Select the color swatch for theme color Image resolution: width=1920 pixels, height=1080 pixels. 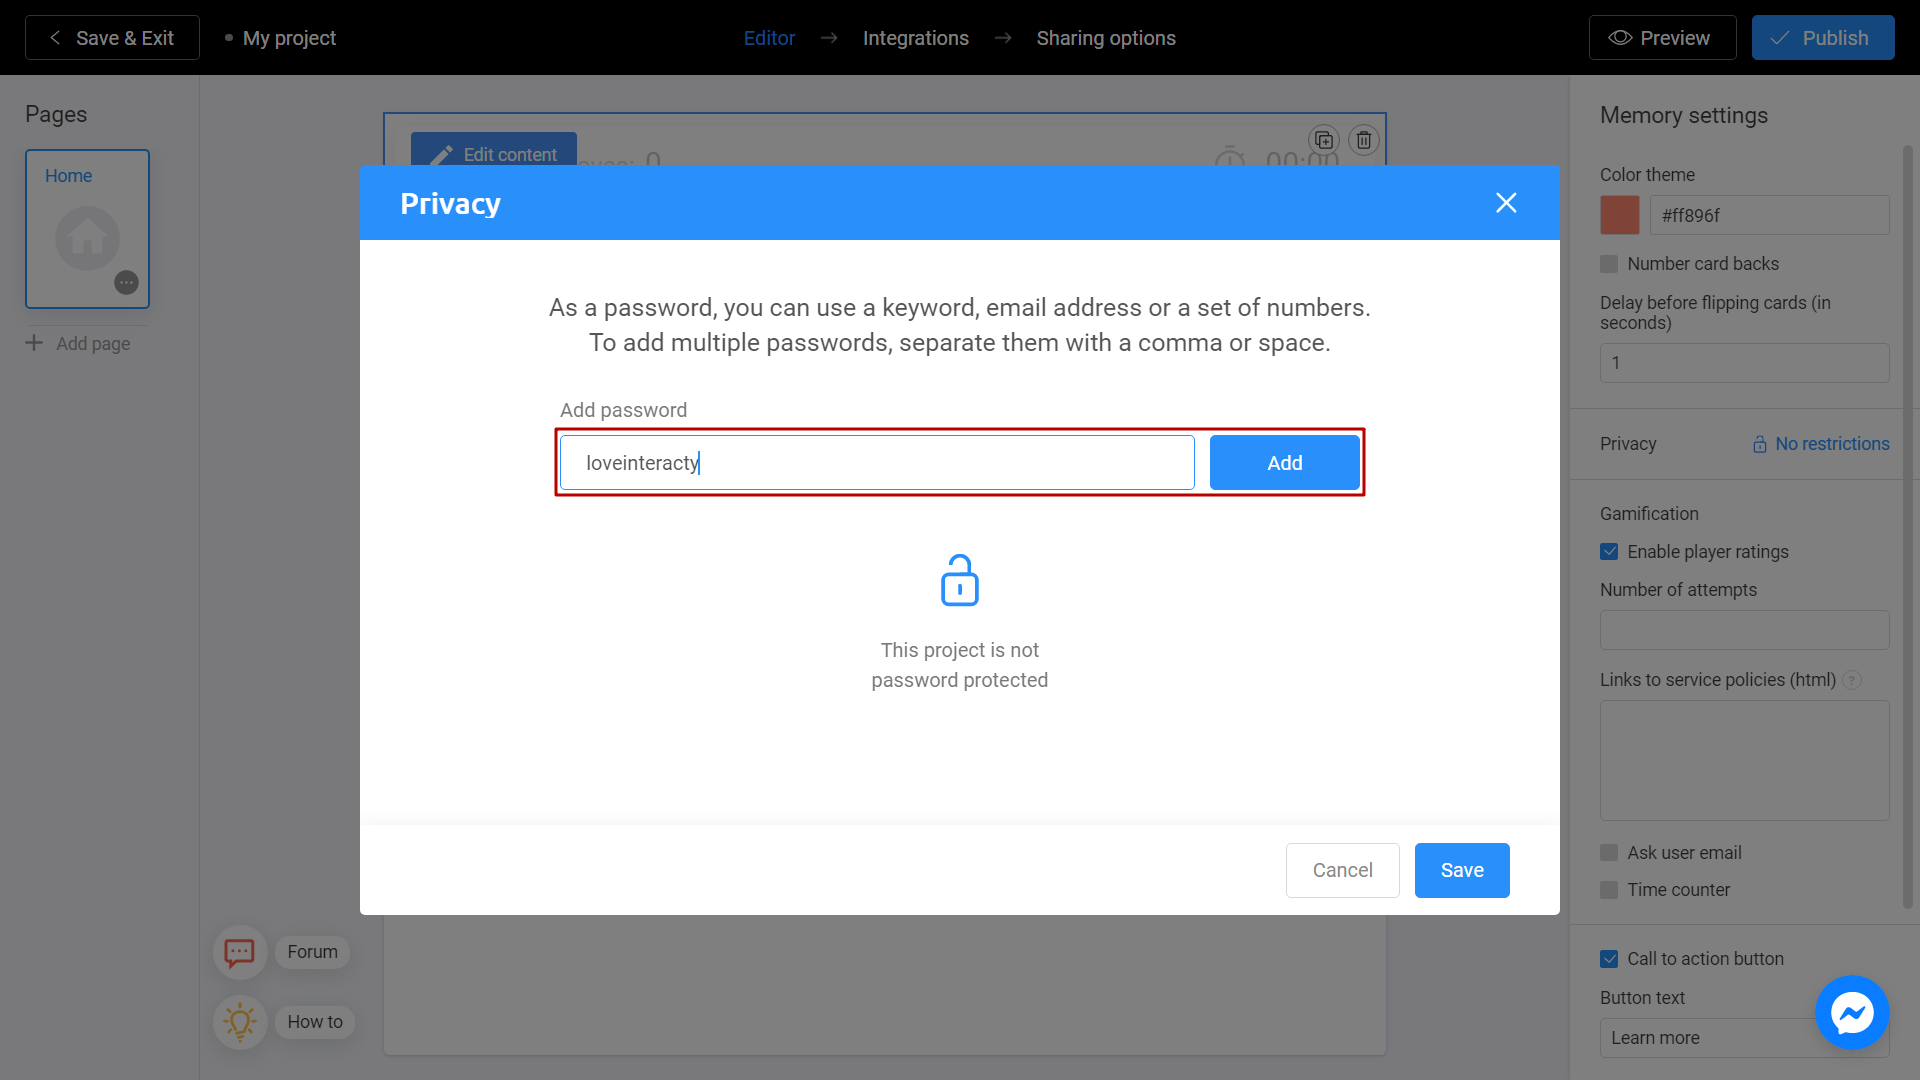(1619, 215)
